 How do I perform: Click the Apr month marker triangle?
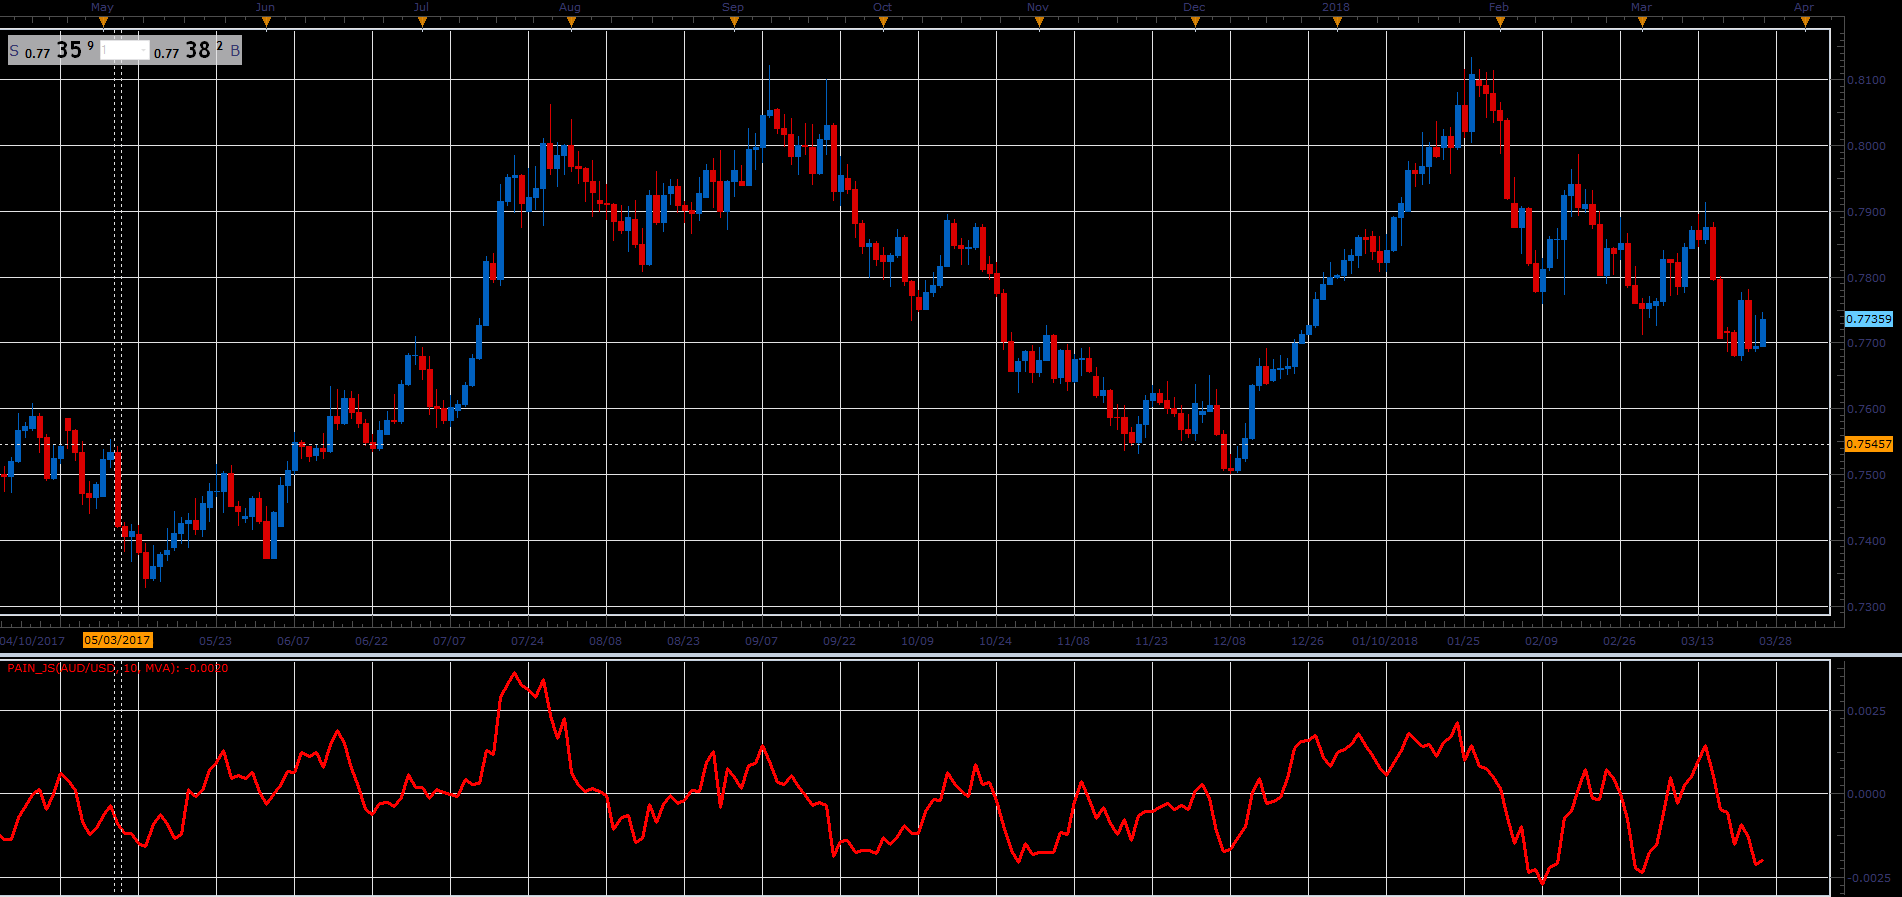[1805, 22]
